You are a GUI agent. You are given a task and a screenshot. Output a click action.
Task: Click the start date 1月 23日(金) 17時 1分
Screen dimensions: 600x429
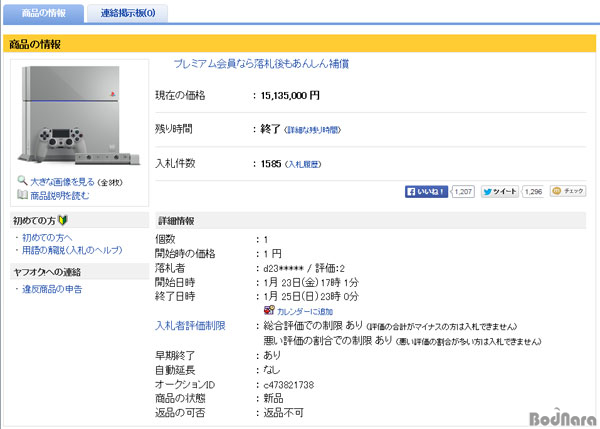(311, 283)
